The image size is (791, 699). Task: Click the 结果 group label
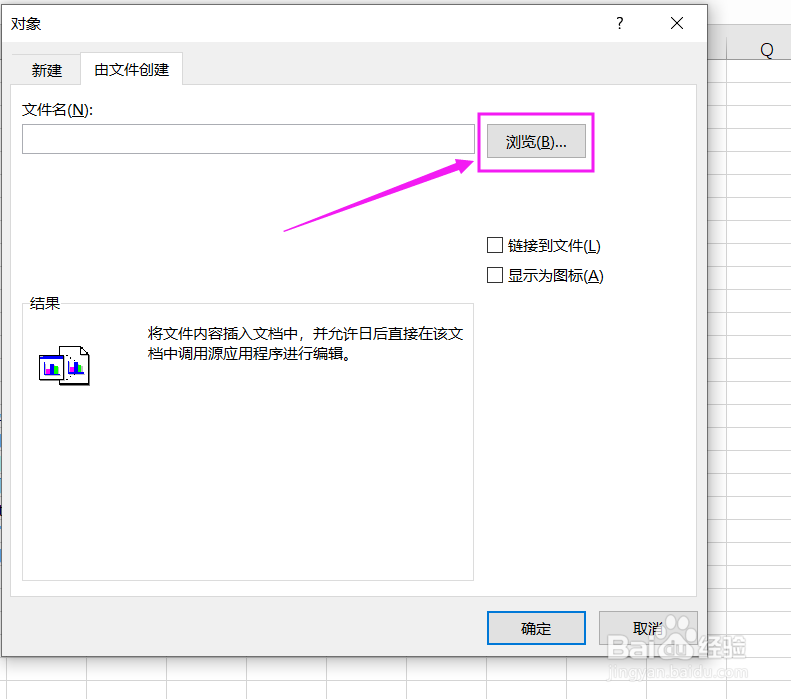45,303
